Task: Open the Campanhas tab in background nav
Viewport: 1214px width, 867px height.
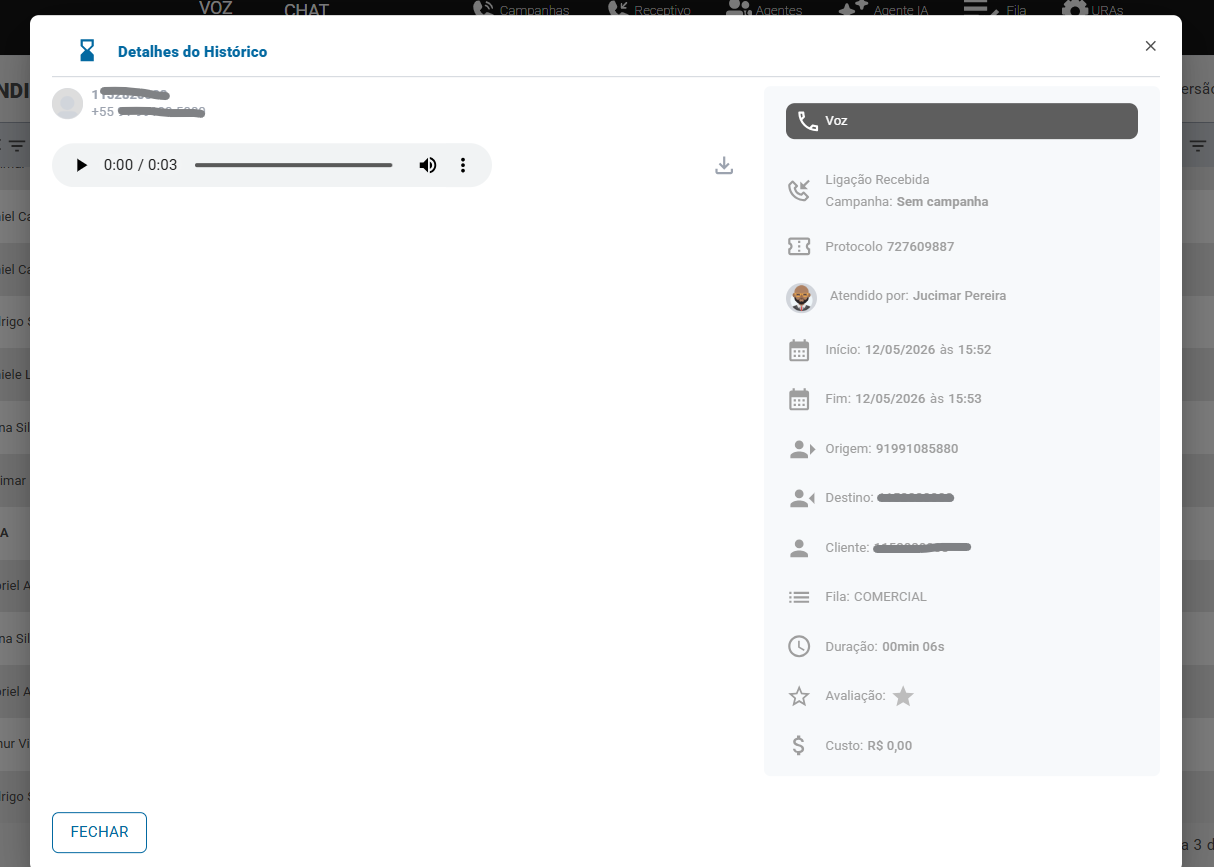Action: pos(521,8)
